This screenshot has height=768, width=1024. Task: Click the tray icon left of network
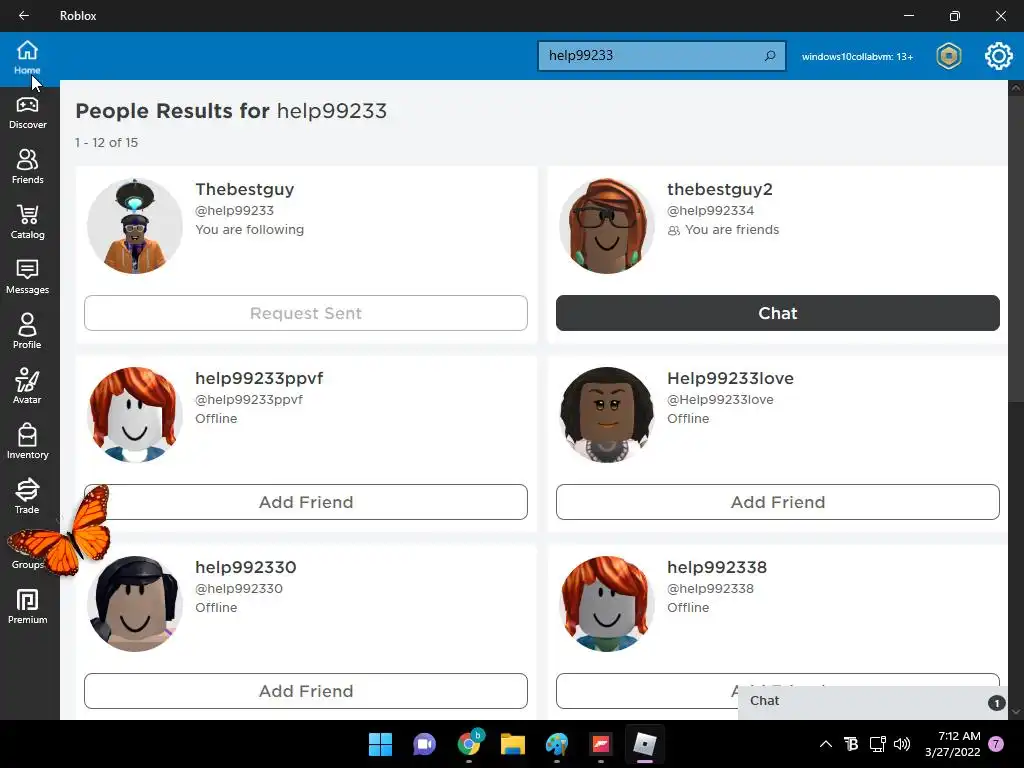point(851,744)
